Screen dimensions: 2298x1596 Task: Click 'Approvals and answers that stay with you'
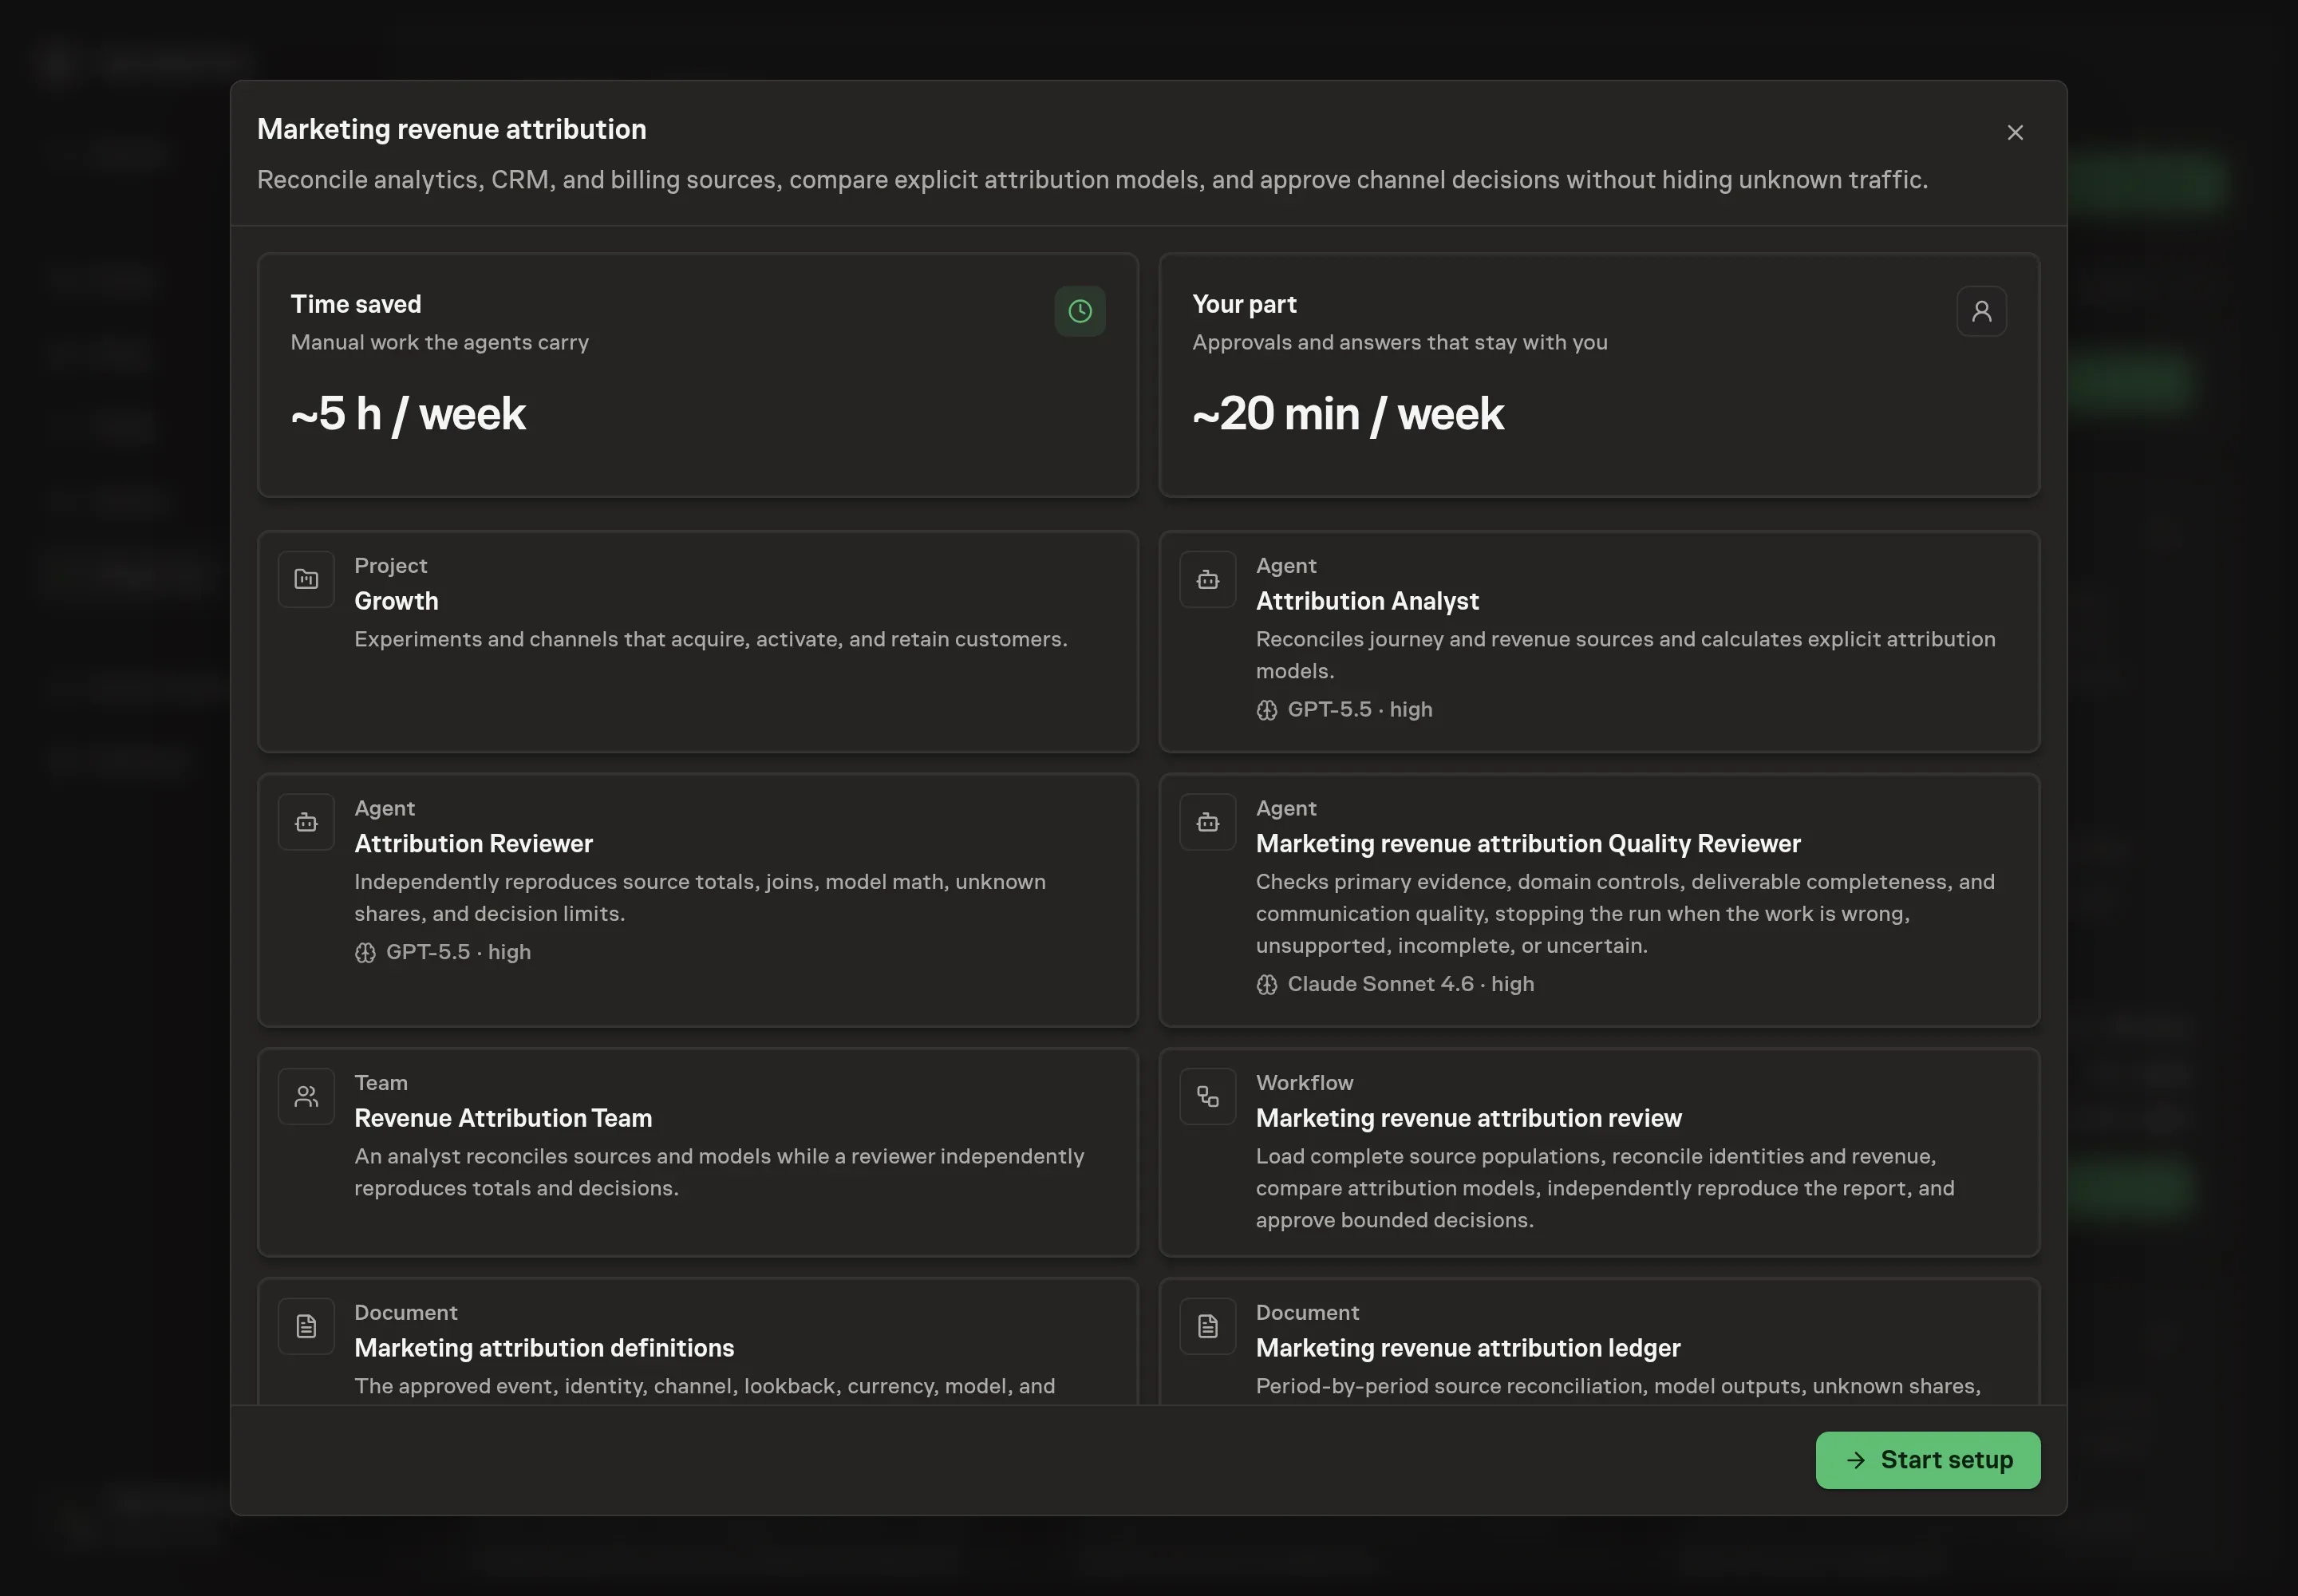pyautogui.click(x=1400, y=342)
